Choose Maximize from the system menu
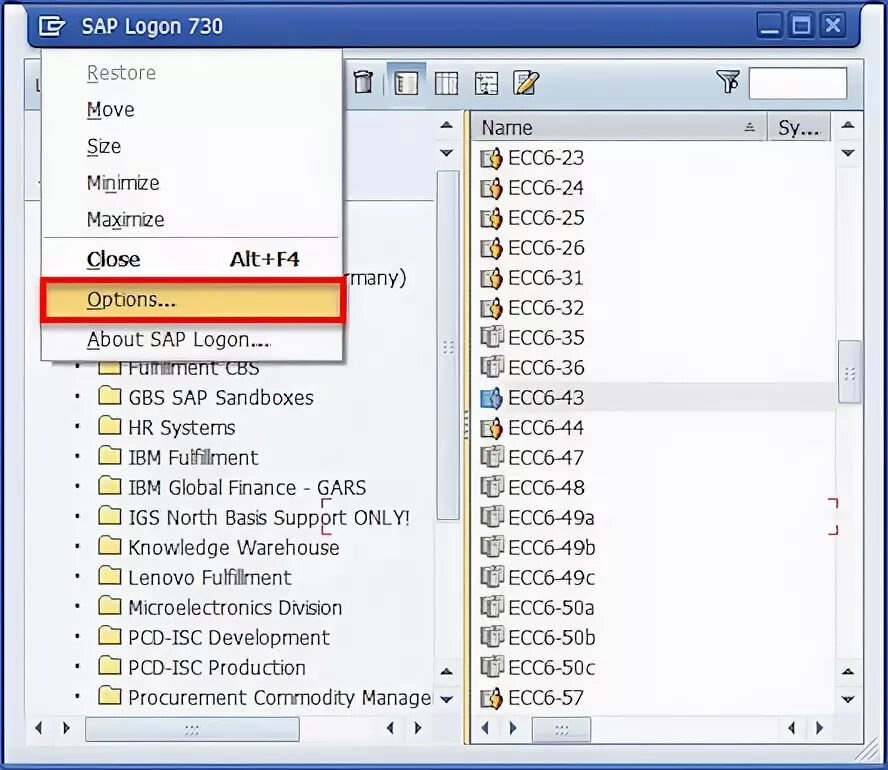 (x=193, y=219)
